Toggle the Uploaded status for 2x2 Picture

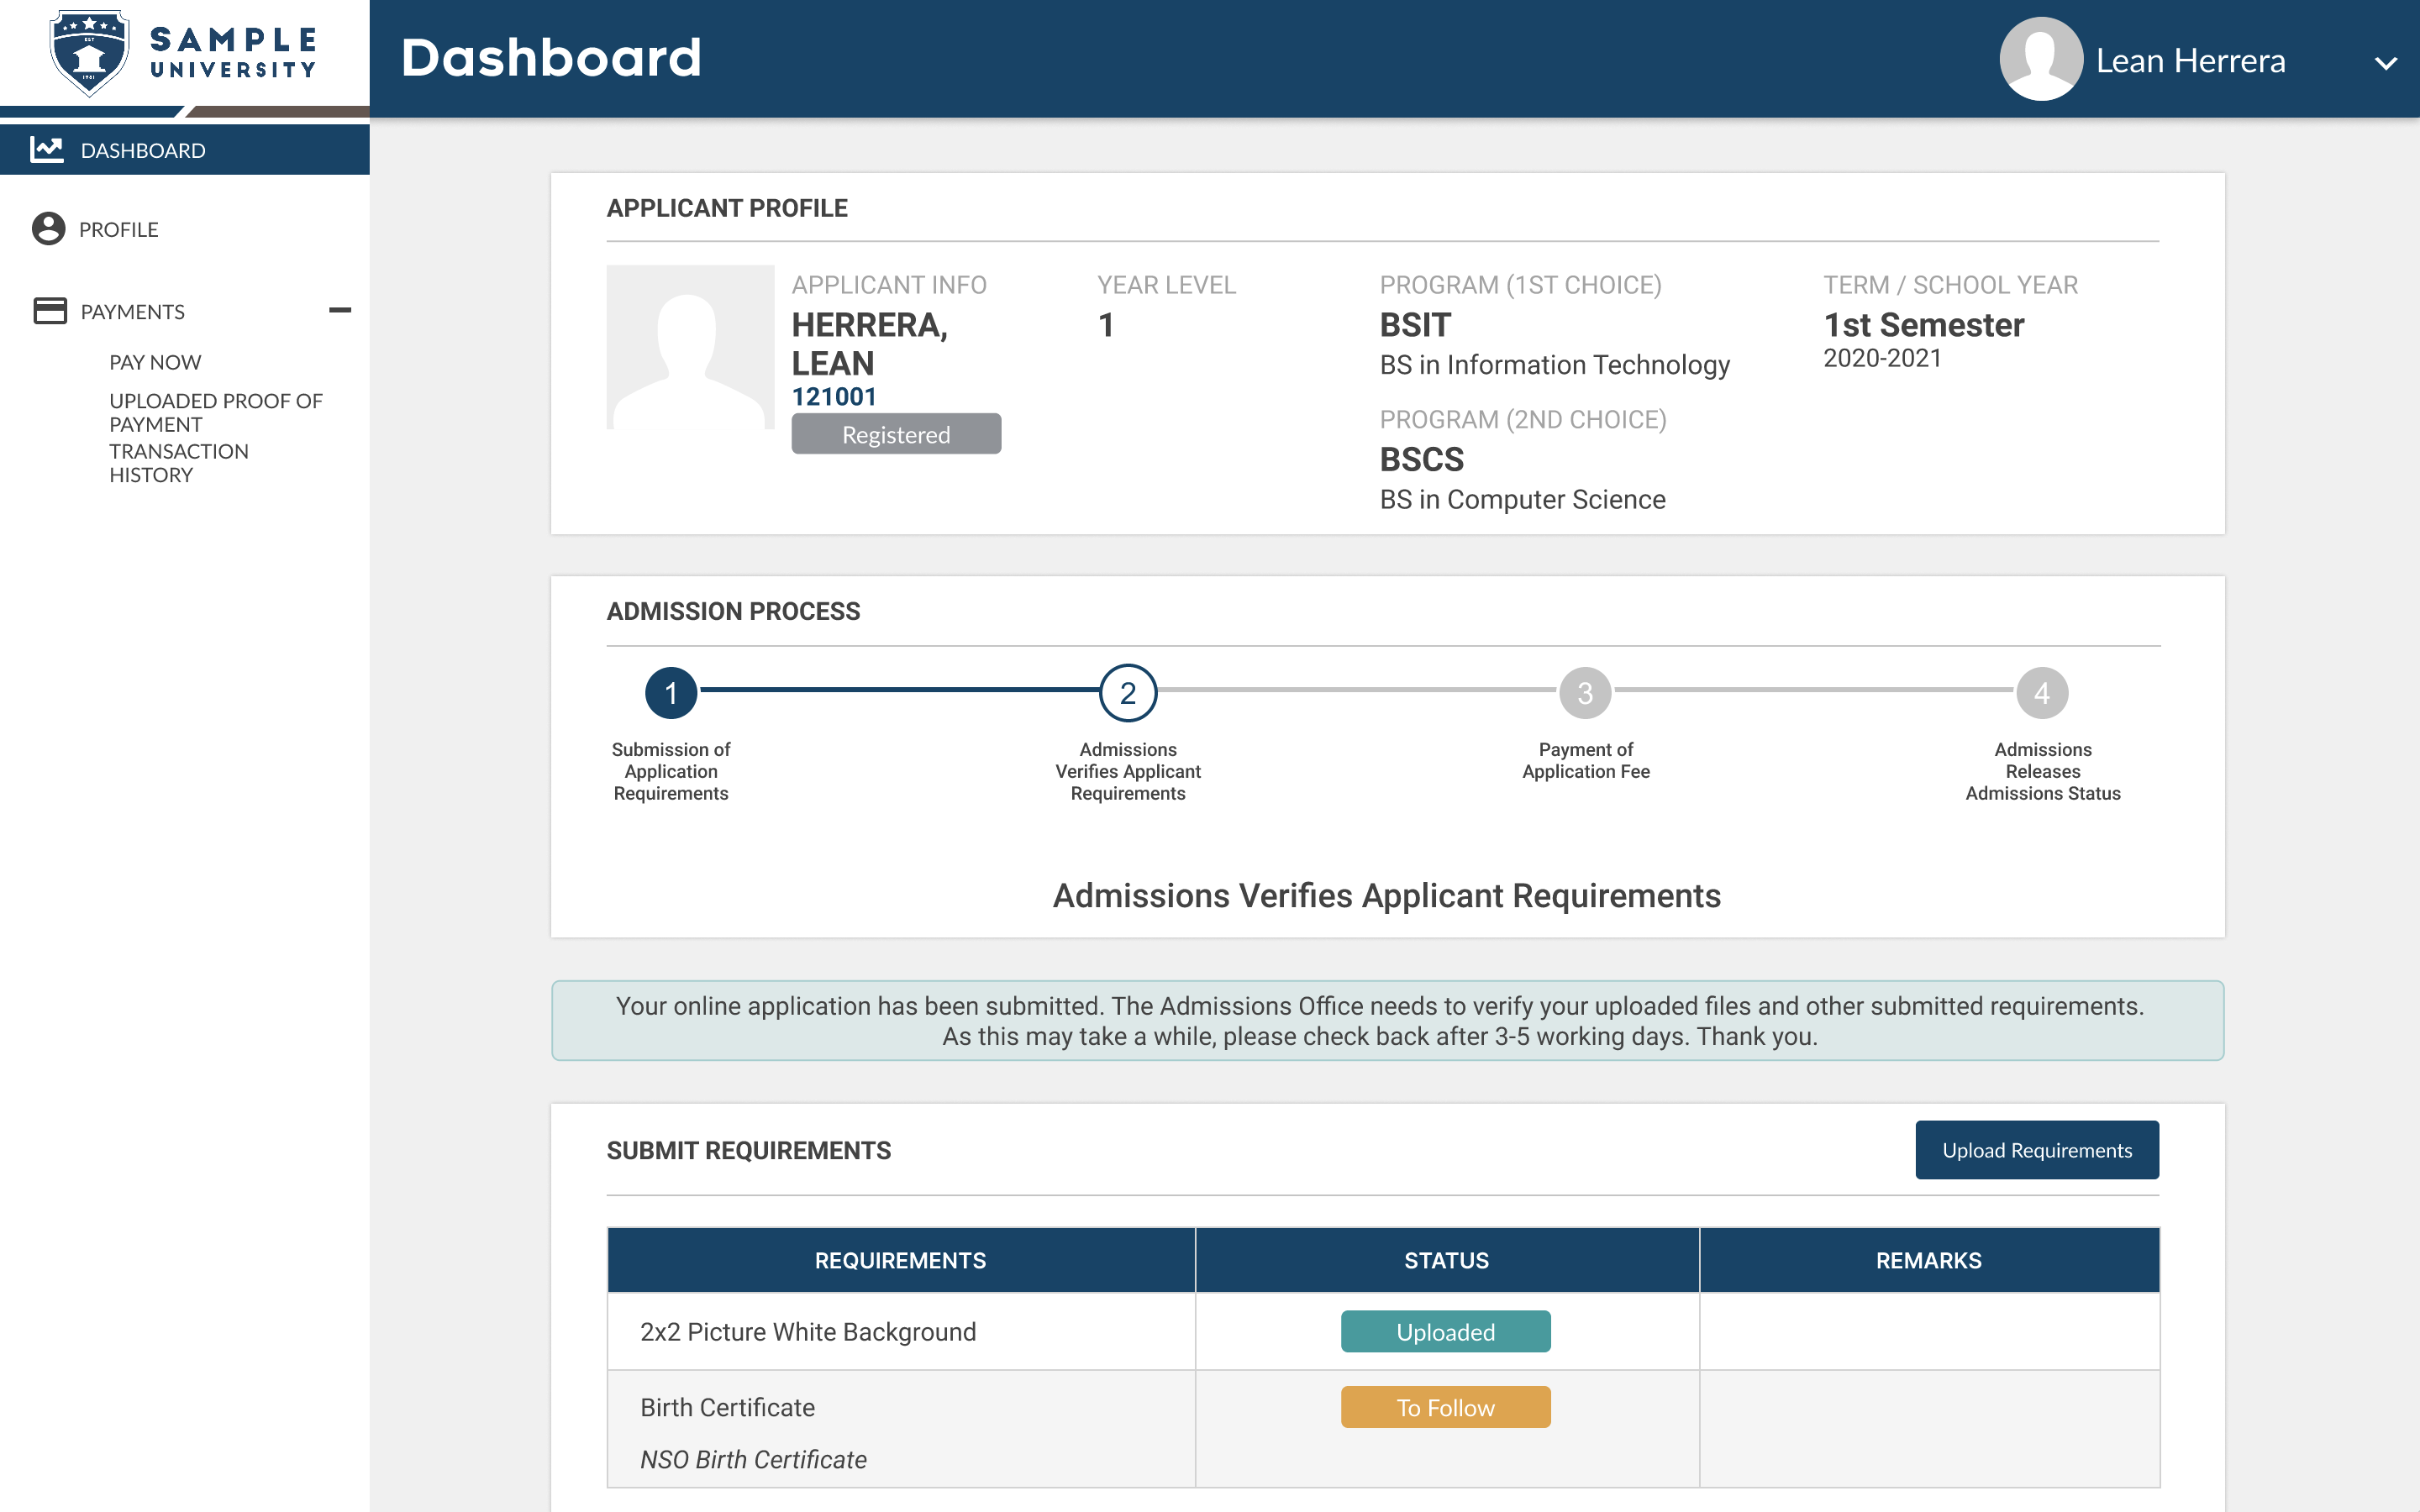coord(1445,1331)
